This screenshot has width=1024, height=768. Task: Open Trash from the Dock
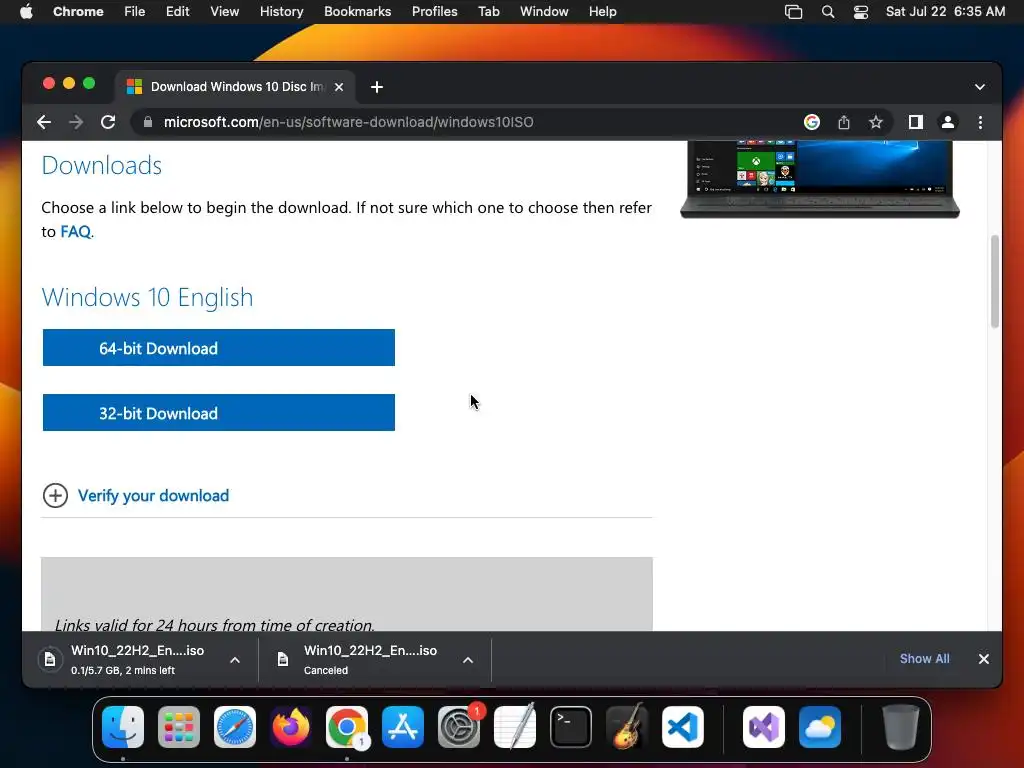click(x=901, y=727)
